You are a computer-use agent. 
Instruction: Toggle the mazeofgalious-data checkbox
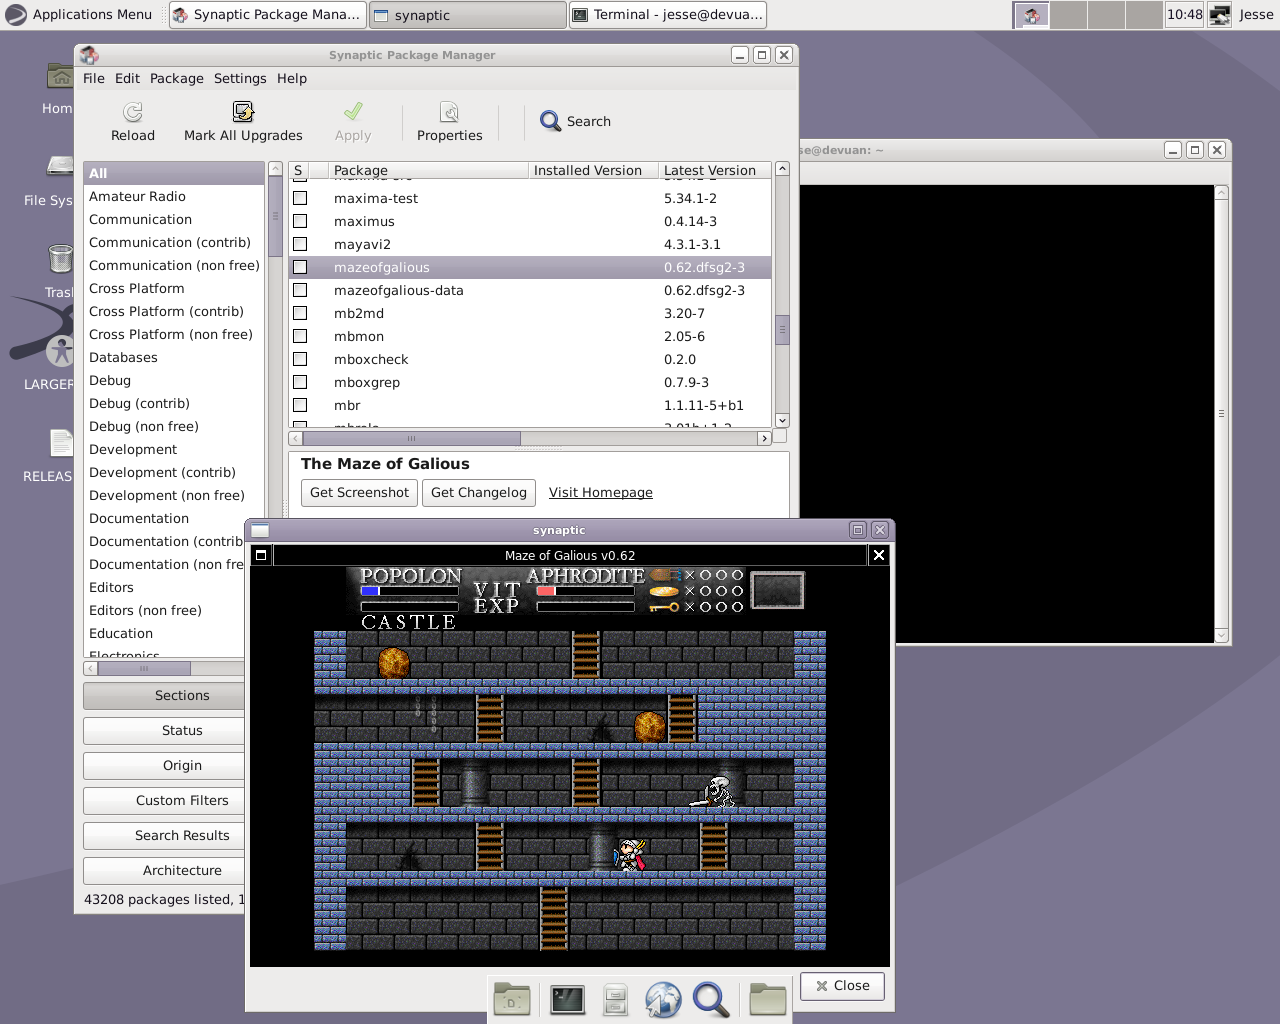click(x=300, y=290)
